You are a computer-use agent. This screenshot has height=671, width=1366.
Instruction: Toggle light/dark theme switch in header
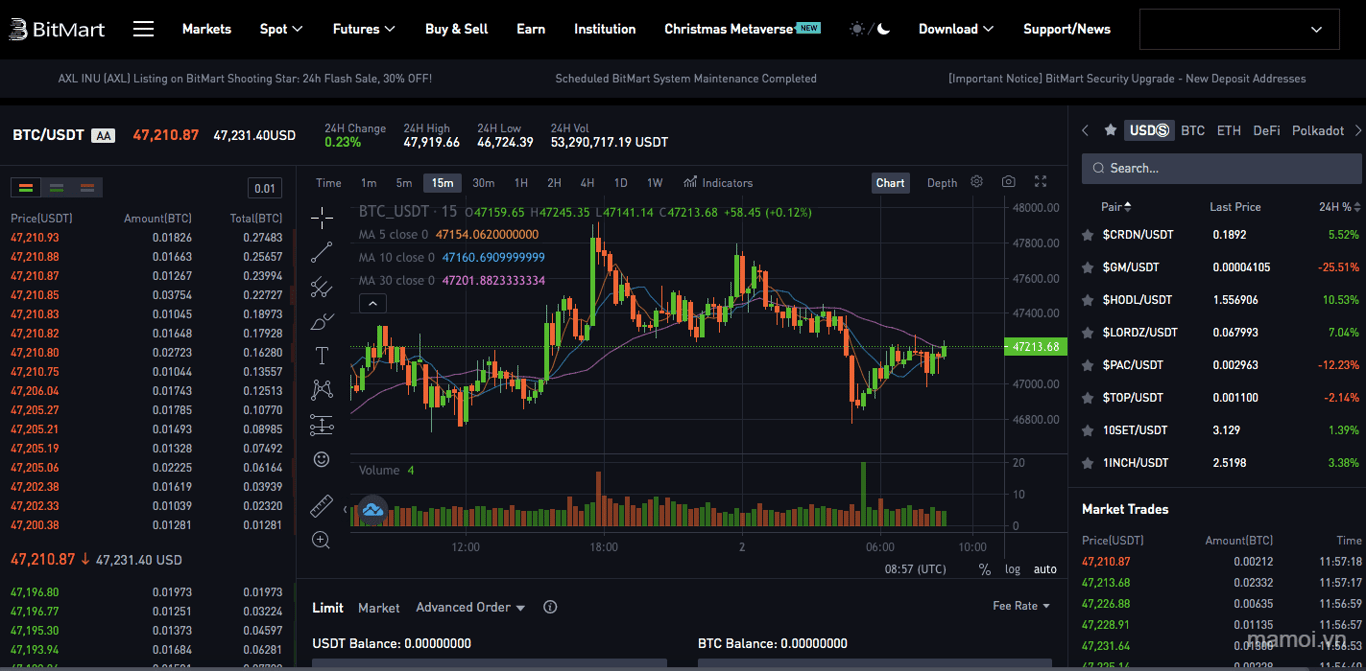869,29
